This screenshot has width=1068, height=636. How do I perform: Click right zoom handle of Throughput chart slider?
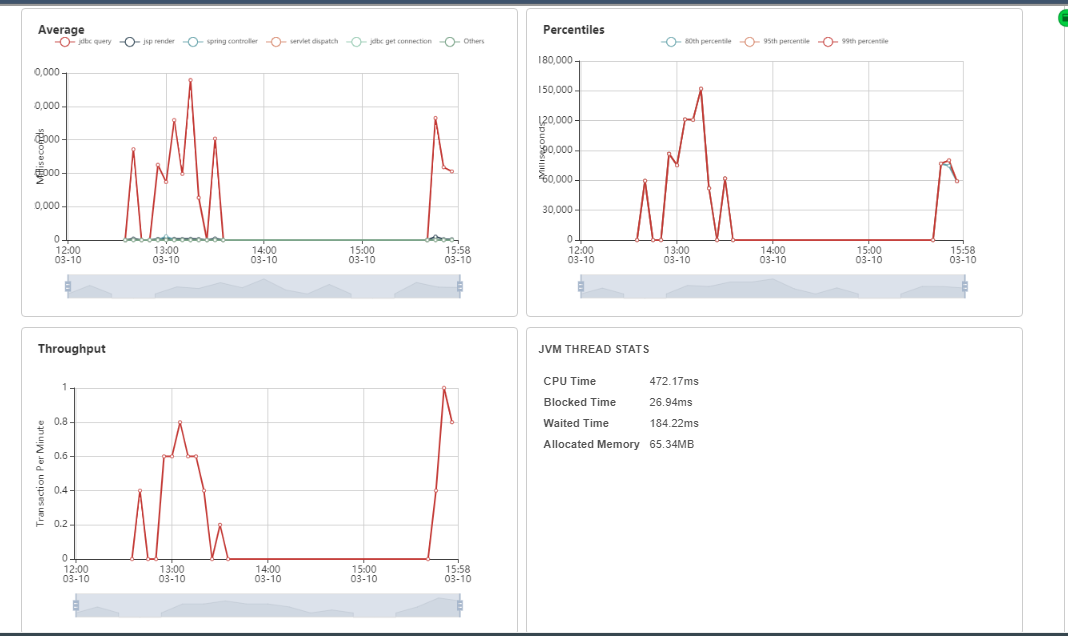point(461,605)
